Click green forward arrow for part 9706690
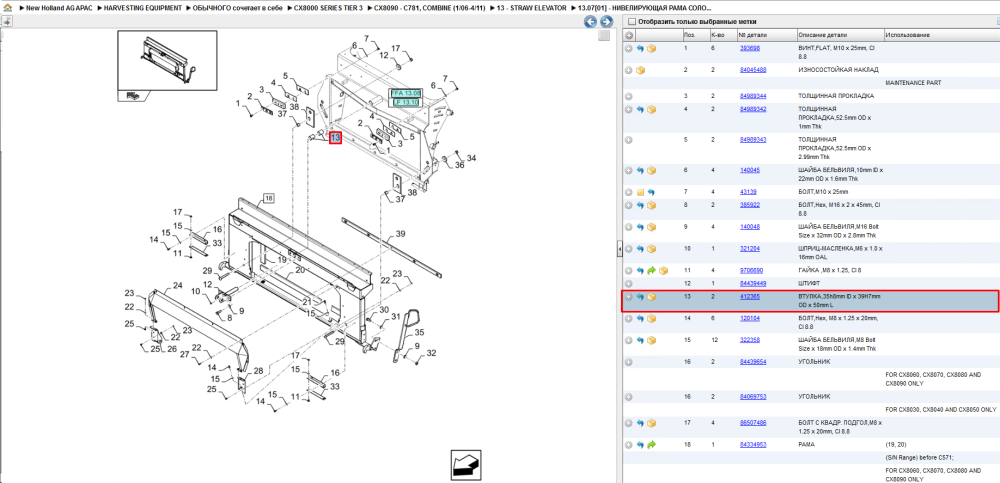This screenshot has height=483, width=1000. 651,271
